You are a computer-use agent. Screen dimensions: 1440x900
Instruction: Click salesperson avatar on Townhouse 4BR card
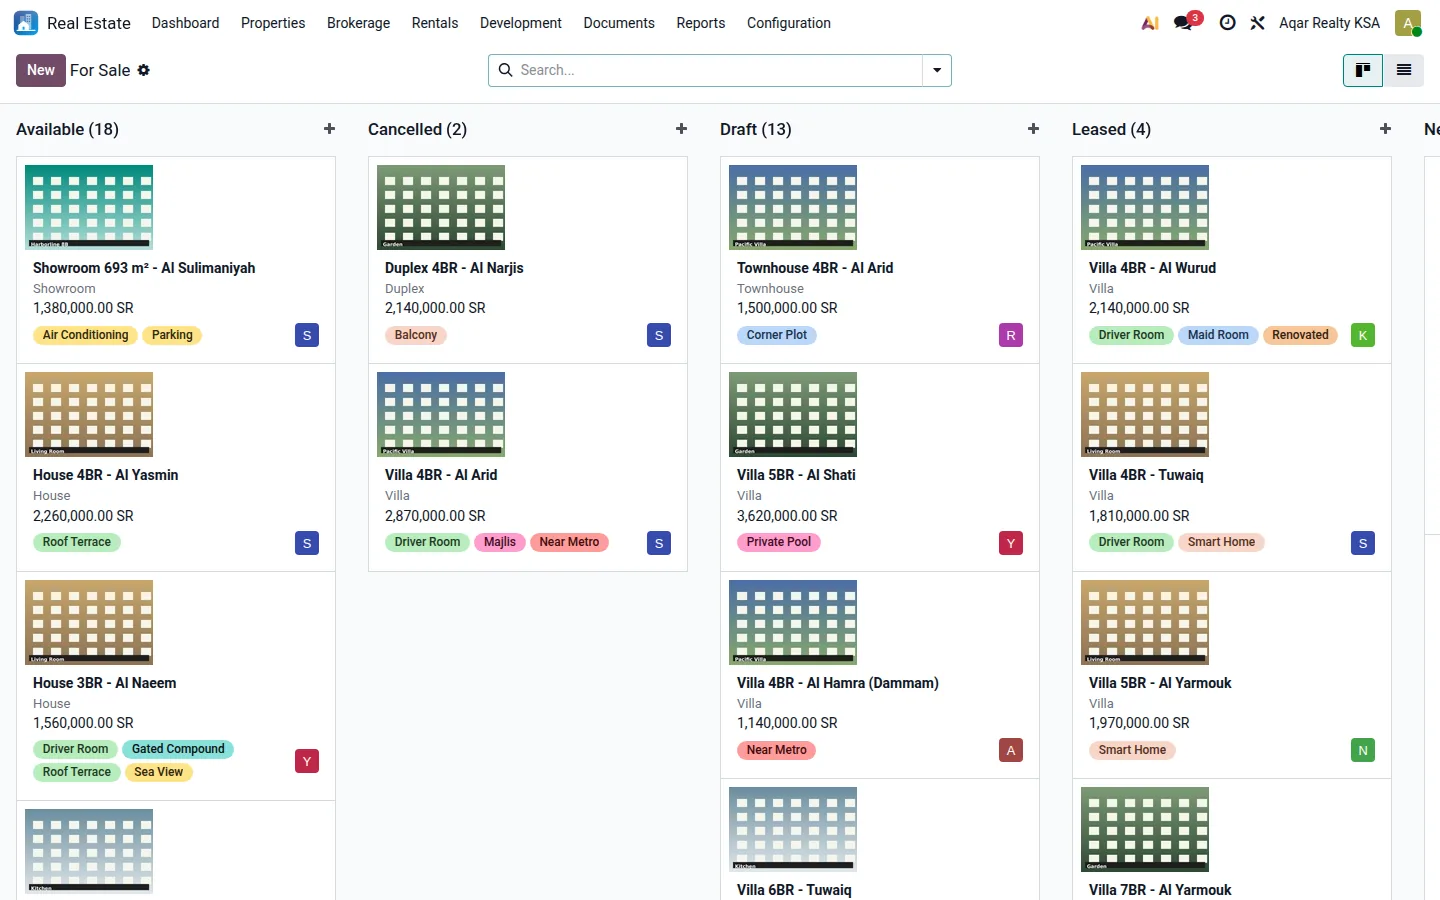pyautogui.click(x=1011, y=335)
